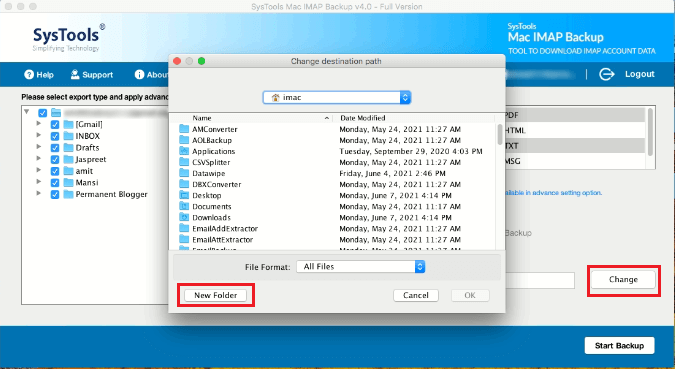Click the SysTools logo
Image resolution: width=675 pixels, height=369 pixels.
69,37
